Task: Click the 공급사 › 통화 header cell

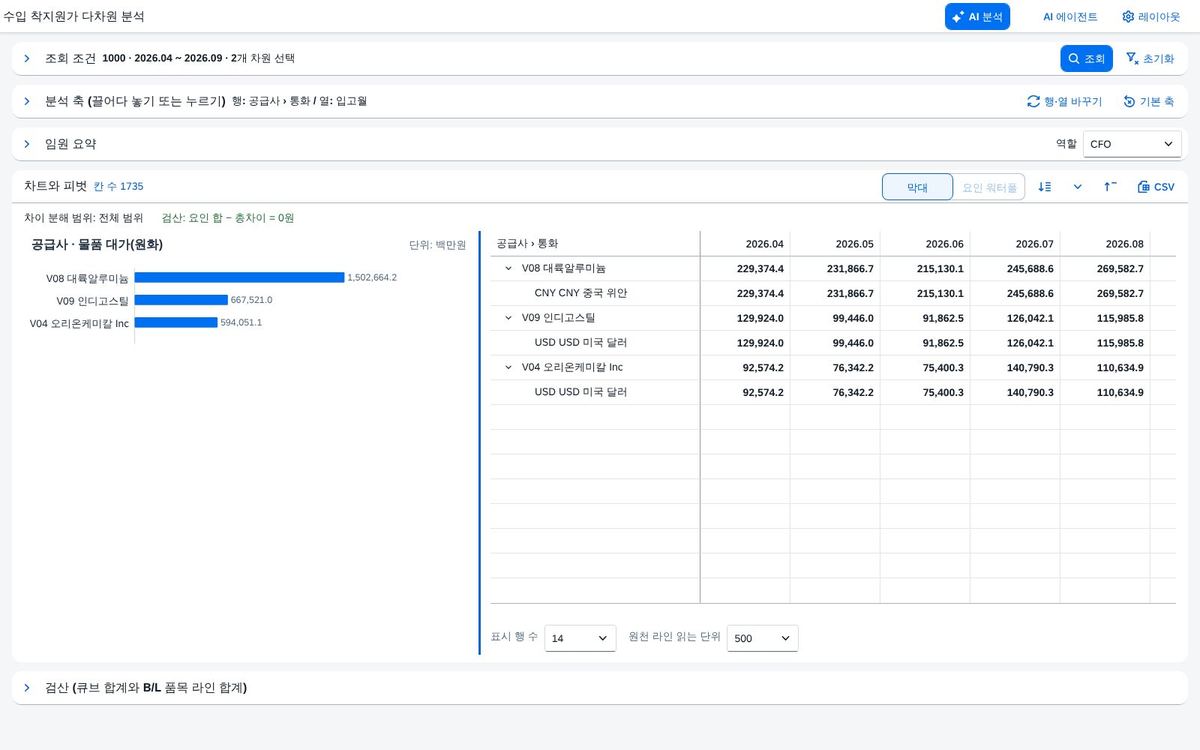Action: (595, 244)
